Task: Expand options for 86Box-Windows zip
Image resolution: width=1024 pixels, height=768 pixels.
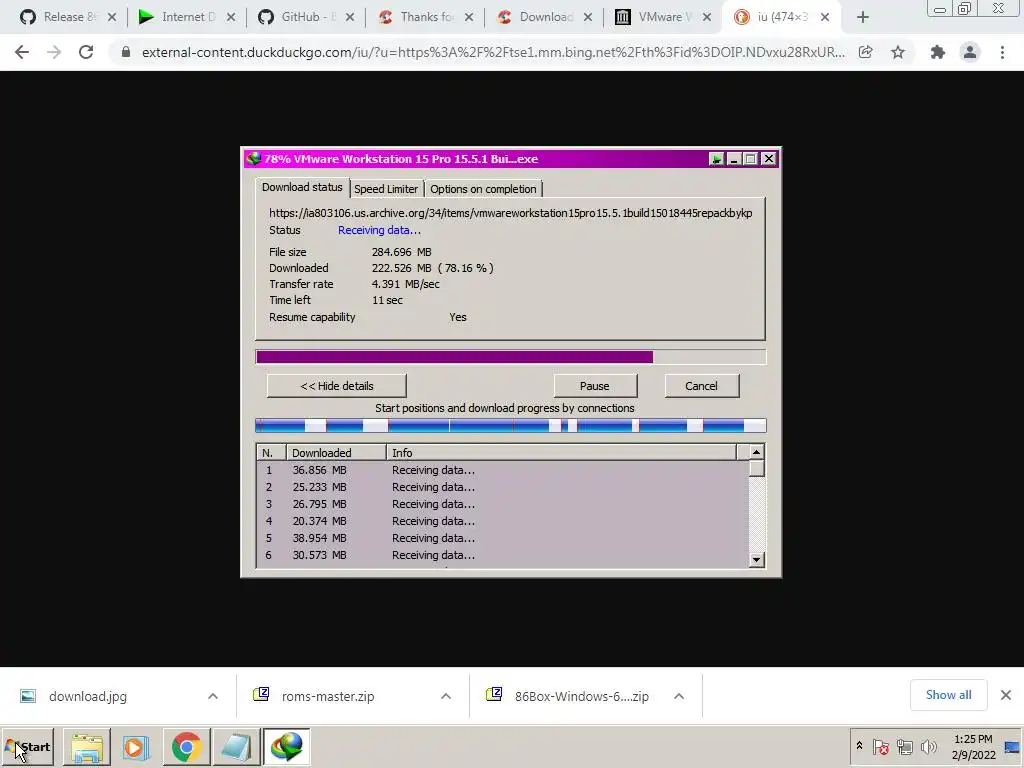Action: tap(679, 696)
